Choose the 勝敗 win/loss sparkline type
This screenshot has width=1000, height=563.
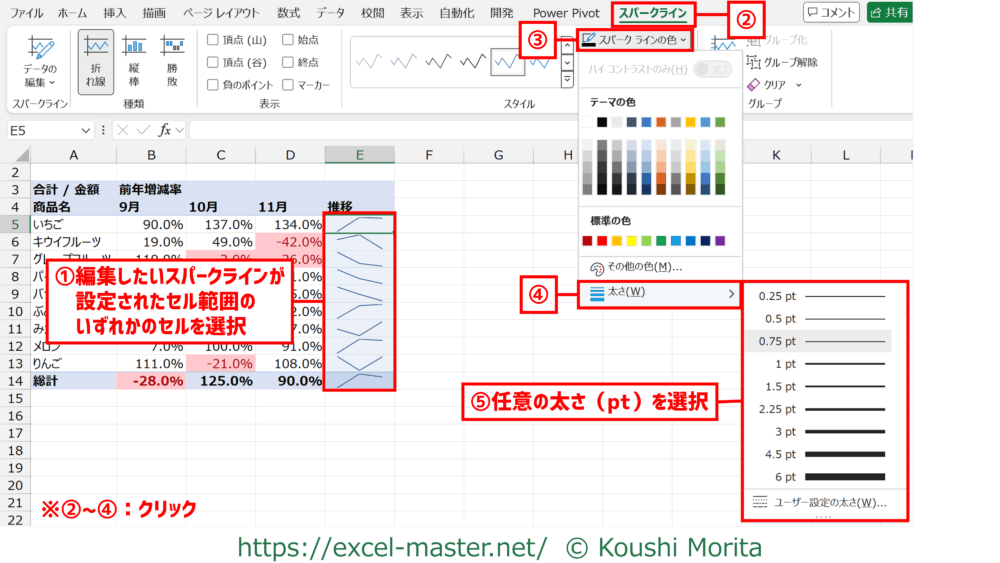[x=172, y=62]
